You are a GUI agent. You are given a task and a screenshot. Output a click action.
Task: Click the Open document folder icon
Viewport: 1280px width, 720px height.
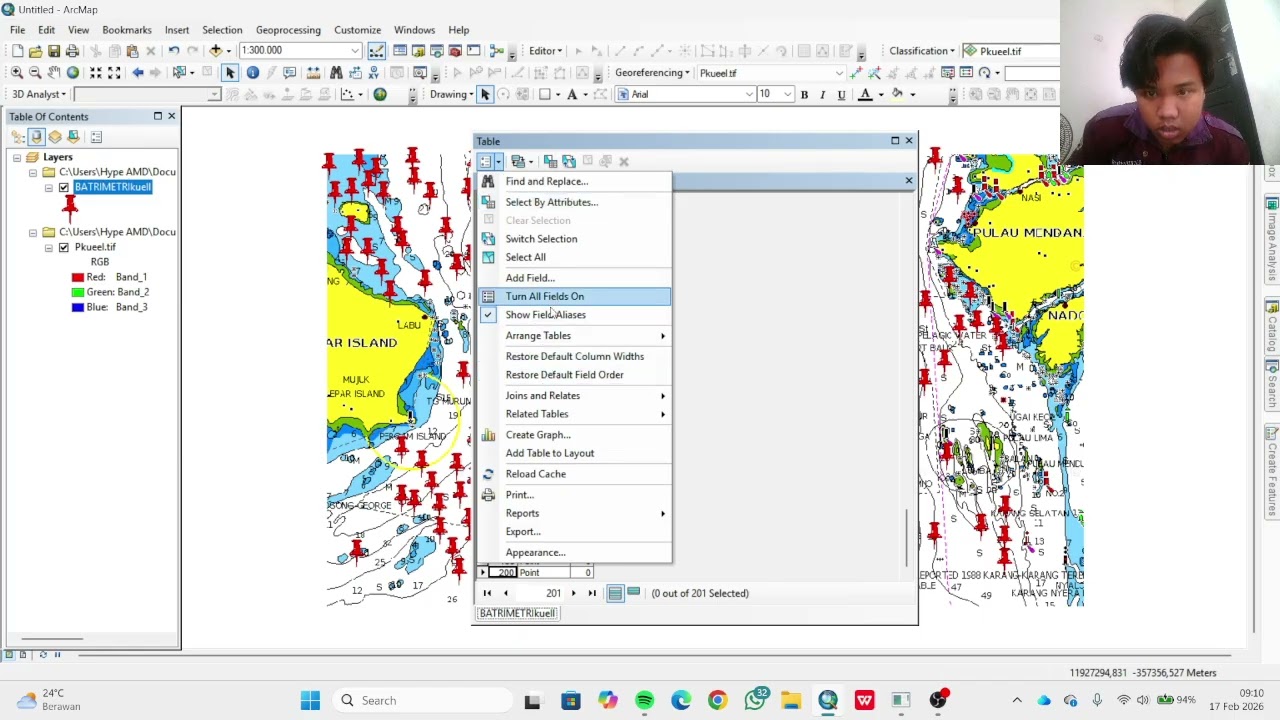pyautogui.click(x=36, y=51)
